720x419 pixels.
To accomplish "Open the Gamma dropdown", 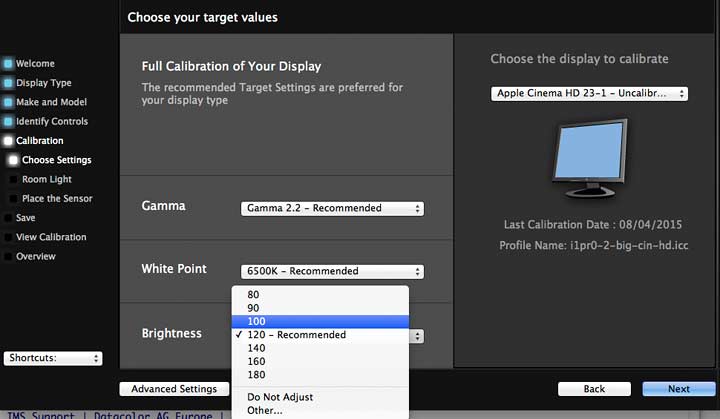I will pyautogui.click(x=332, y=208).
